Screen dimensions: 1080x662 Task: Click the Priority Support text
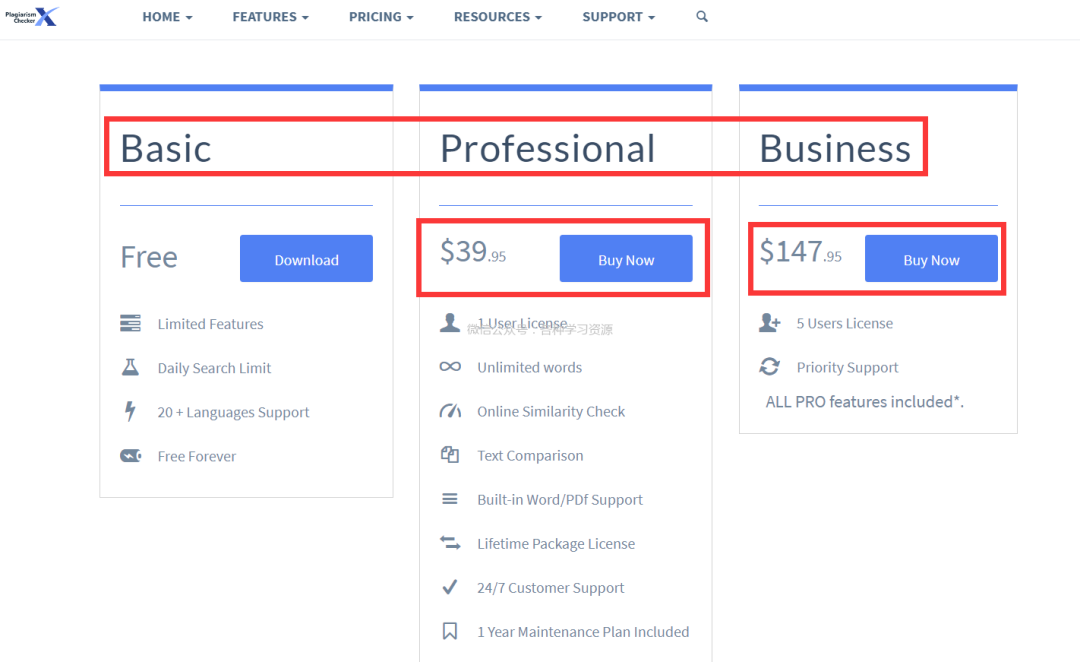pyautogui.click(x=847, y=367)
